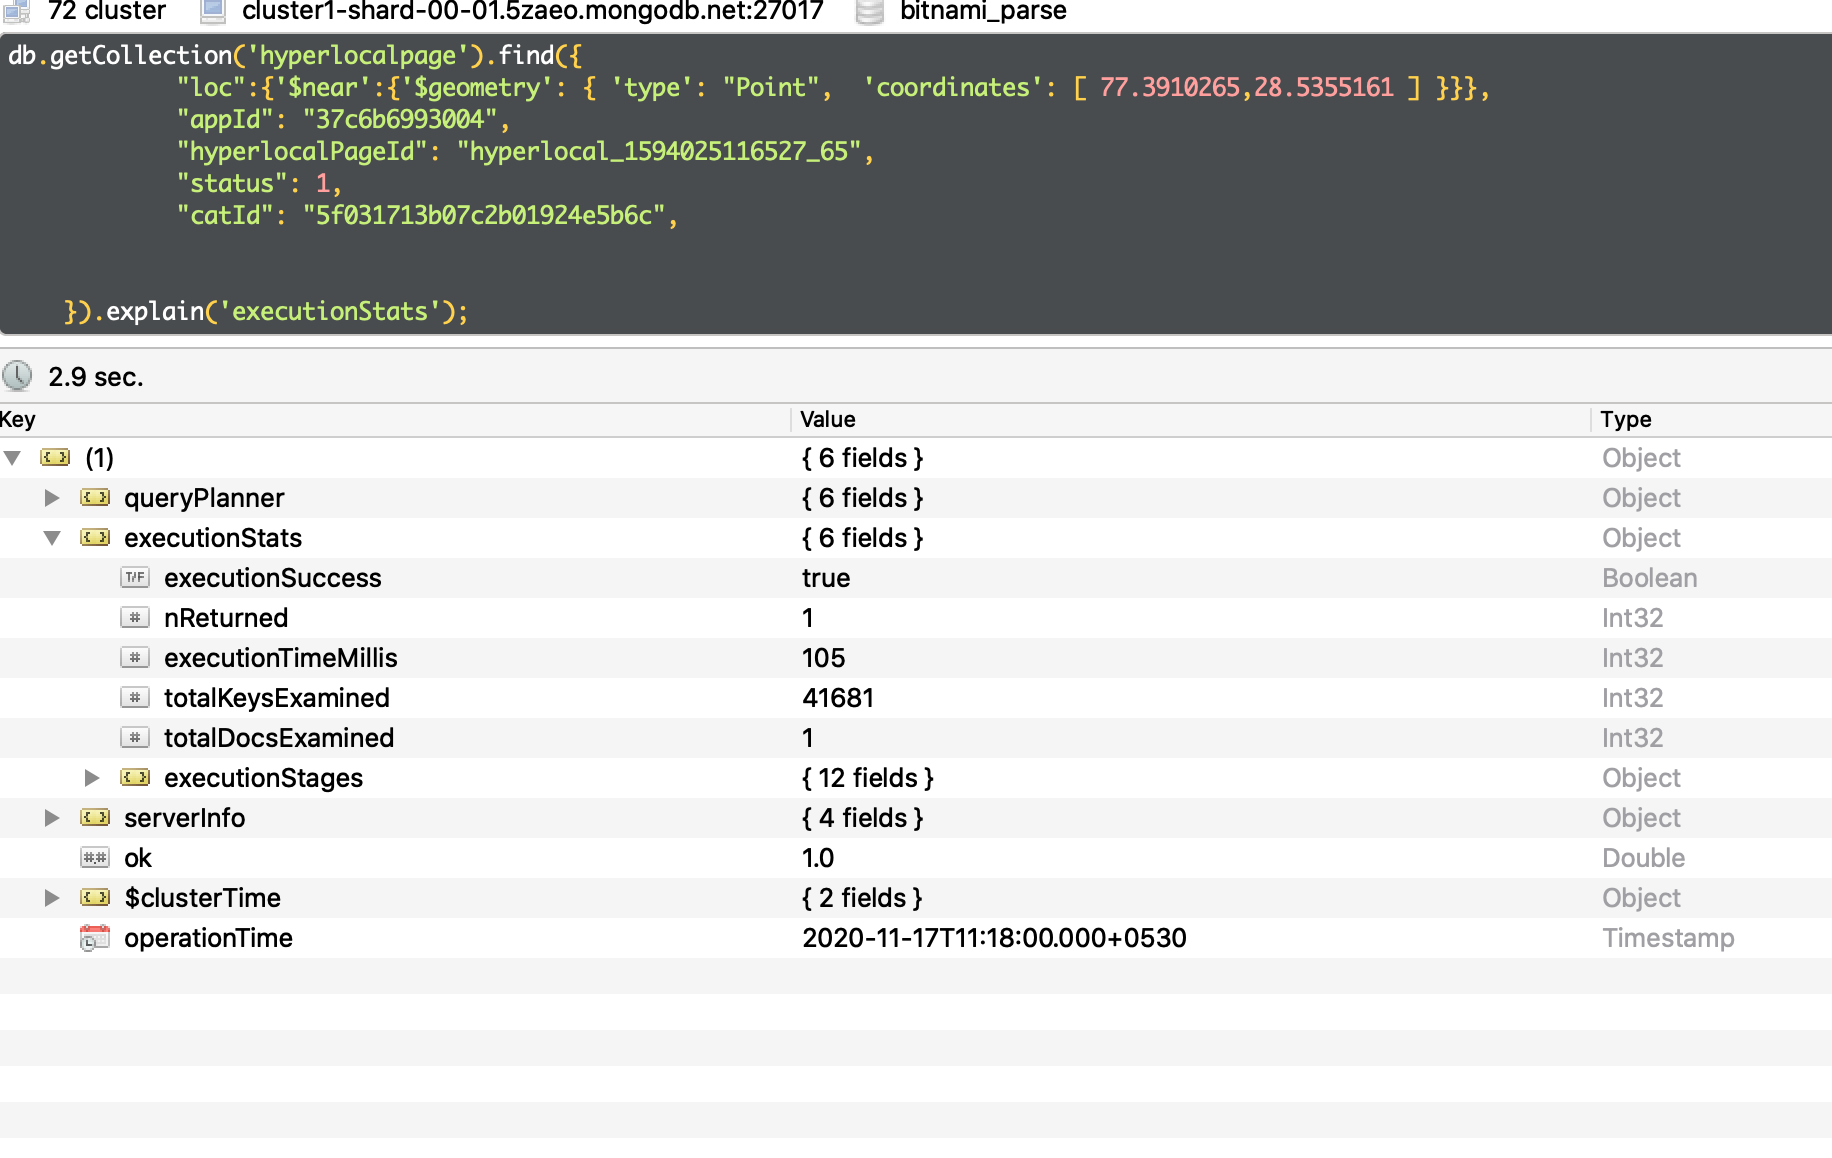Click the clock icon beside 2.9 sec.
The width and height of the screenshot is (1832, 1158).
17,376
